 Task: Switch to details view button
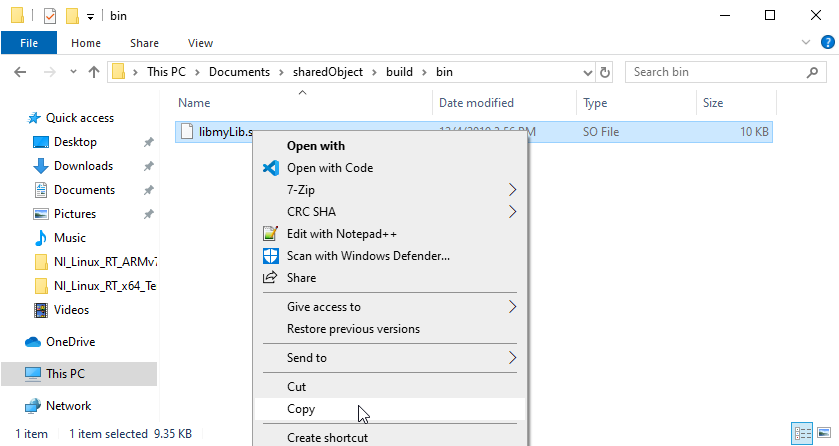point(803,434)
